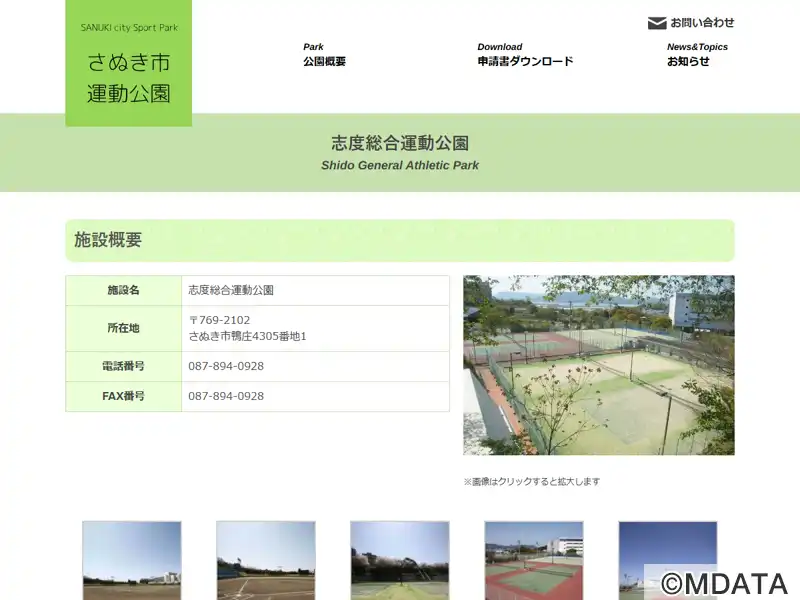Select the first thumbnail of the open field
The image size is (800, 600).
click(x=132, y=559)
